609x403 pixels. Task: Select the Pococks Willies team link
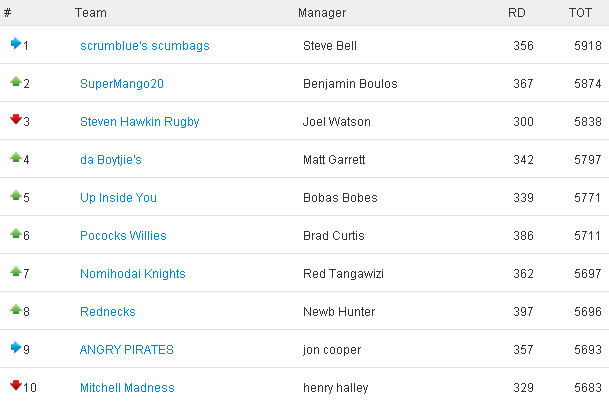(x=123, y=236)
